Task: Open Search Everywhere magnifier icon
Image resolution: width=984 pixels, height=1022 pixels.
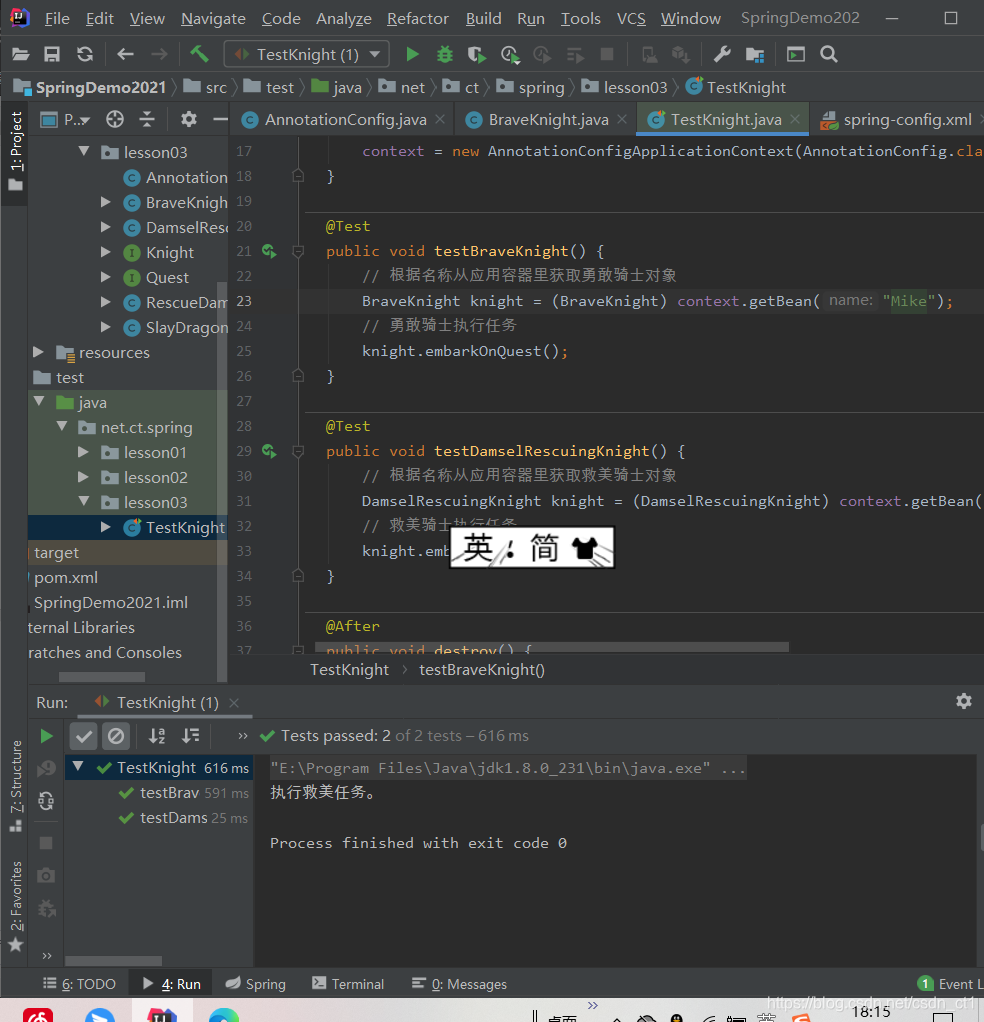Action: 828,54
